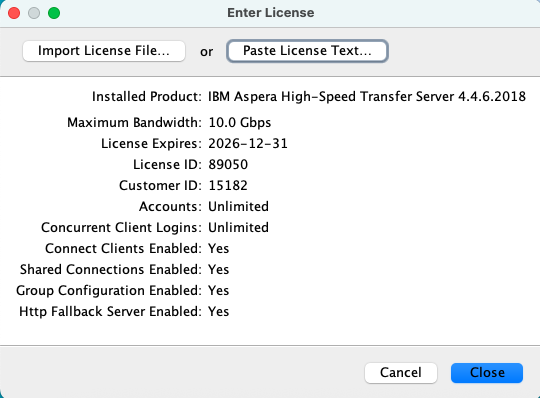Click the gray minimize titlebar button

(x=34, y=13)
